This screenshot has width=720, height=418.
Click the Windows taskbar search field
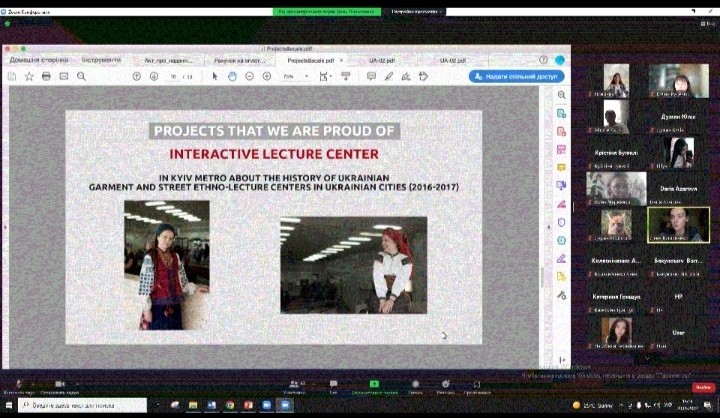80,405
